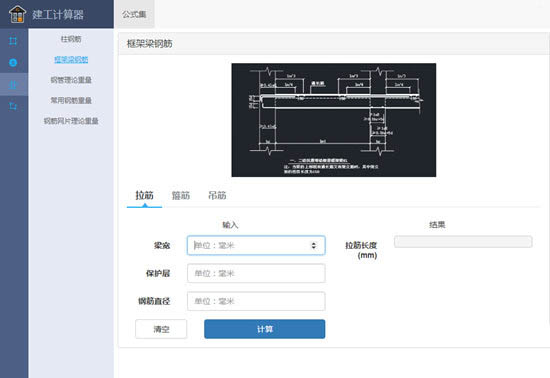Click the 框架梁钢筋 panel heading
This screenshot has width=550, height=378.
tap(149, 44)
